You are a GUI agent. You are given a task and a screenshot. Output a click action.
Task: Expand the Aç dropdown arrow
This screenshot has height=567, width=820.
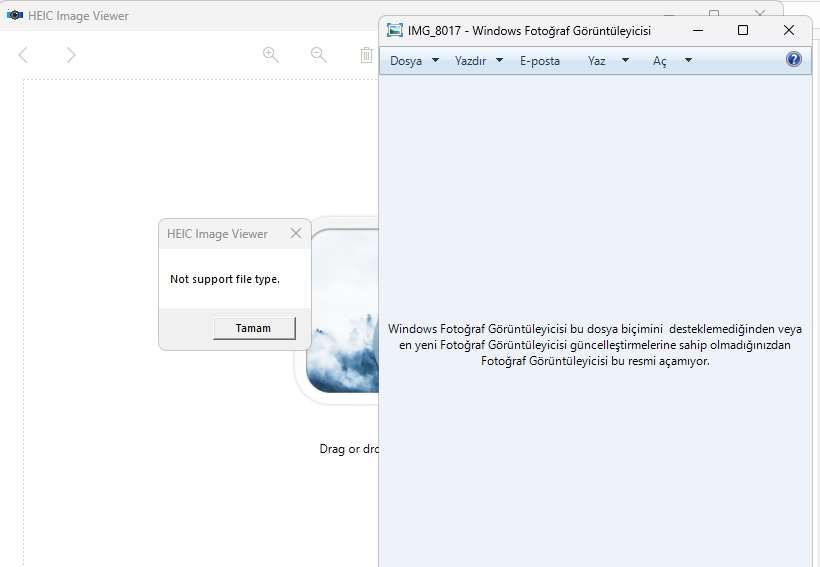pyautogui.click(x=688, y=61)
